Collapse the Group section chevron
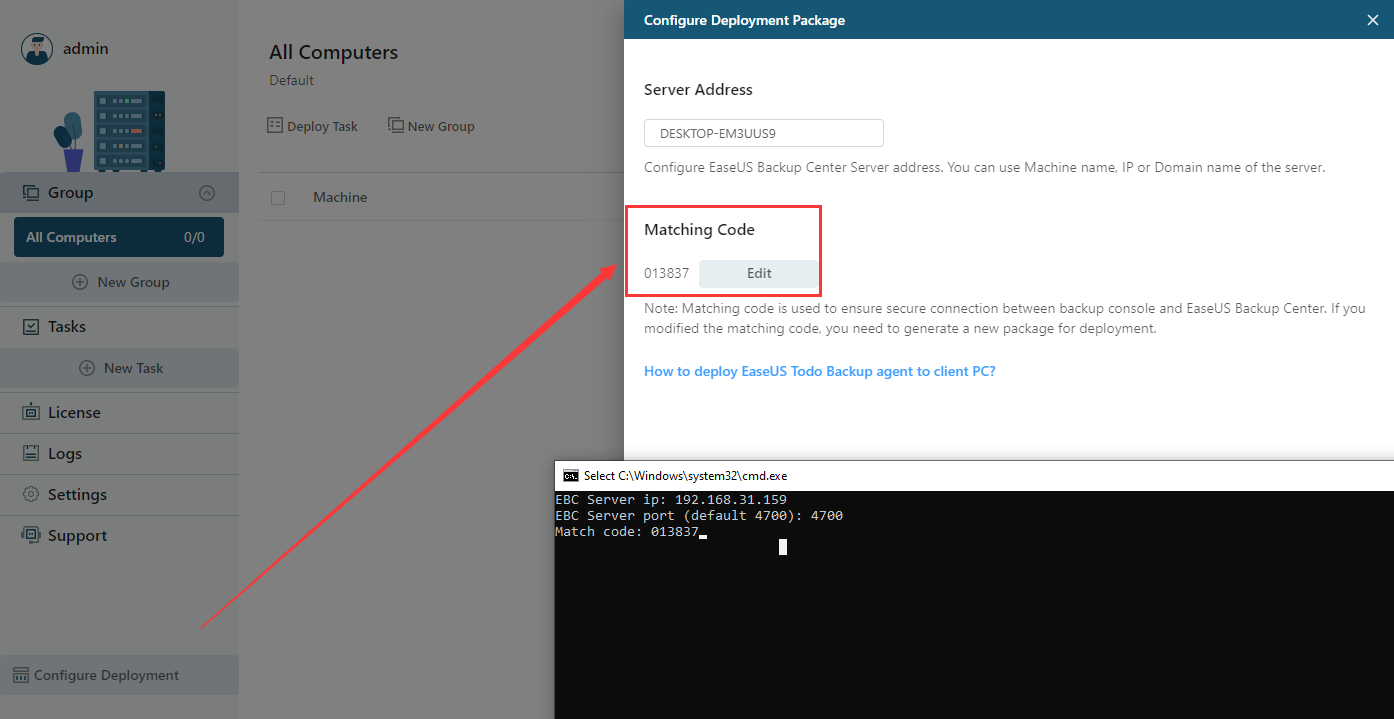Viewport: 1394px width, 719px height. pyautogui.click(x=207, y=193)
